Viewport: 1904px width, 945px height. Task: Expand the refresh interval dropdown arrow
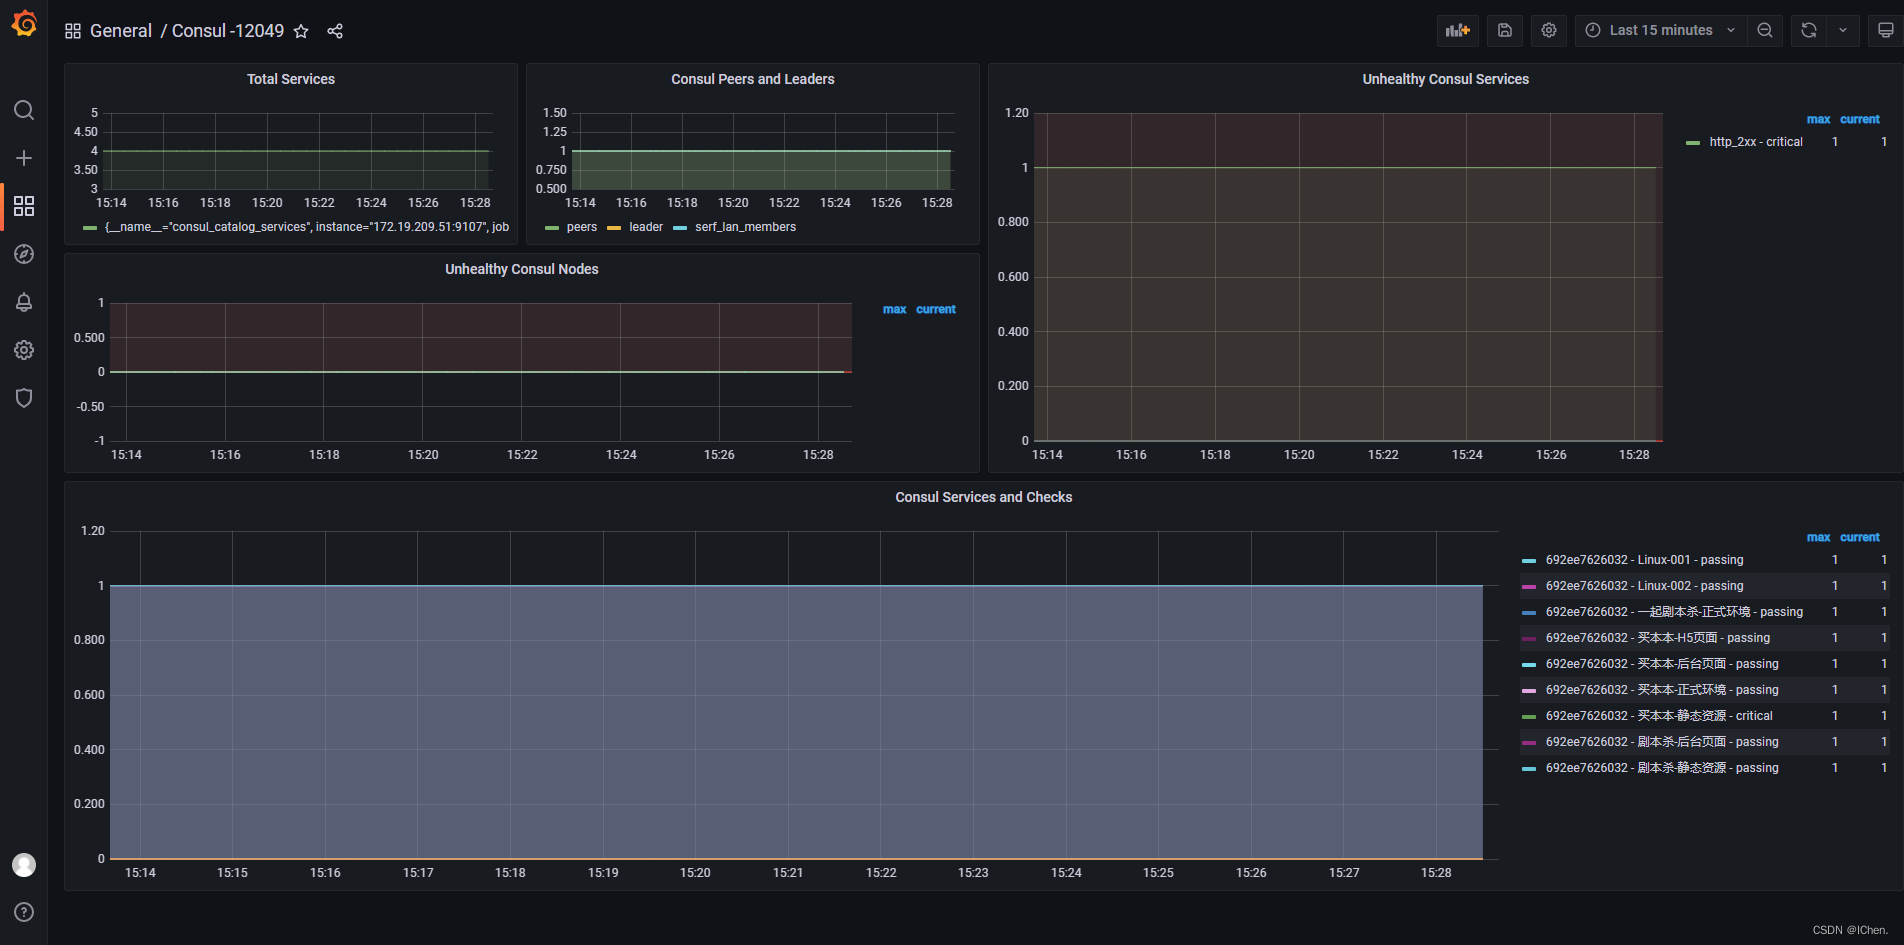[1843, 30]
